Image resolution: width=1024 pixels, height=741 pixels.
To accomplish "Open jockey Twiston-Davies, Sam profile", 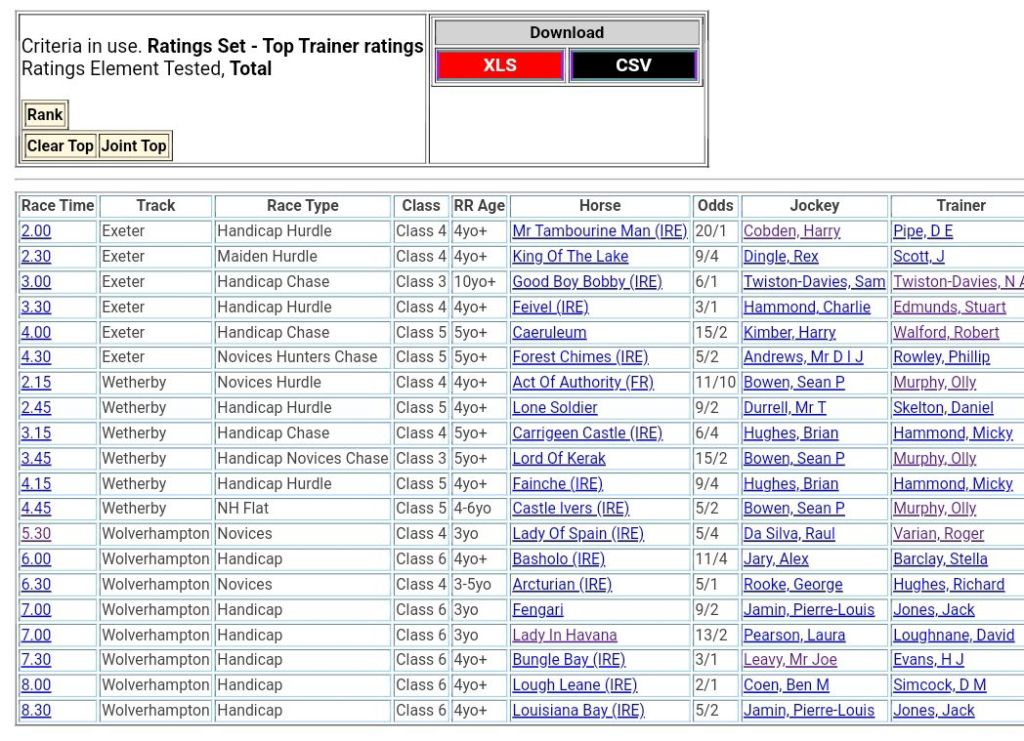I will pos(813,282).
